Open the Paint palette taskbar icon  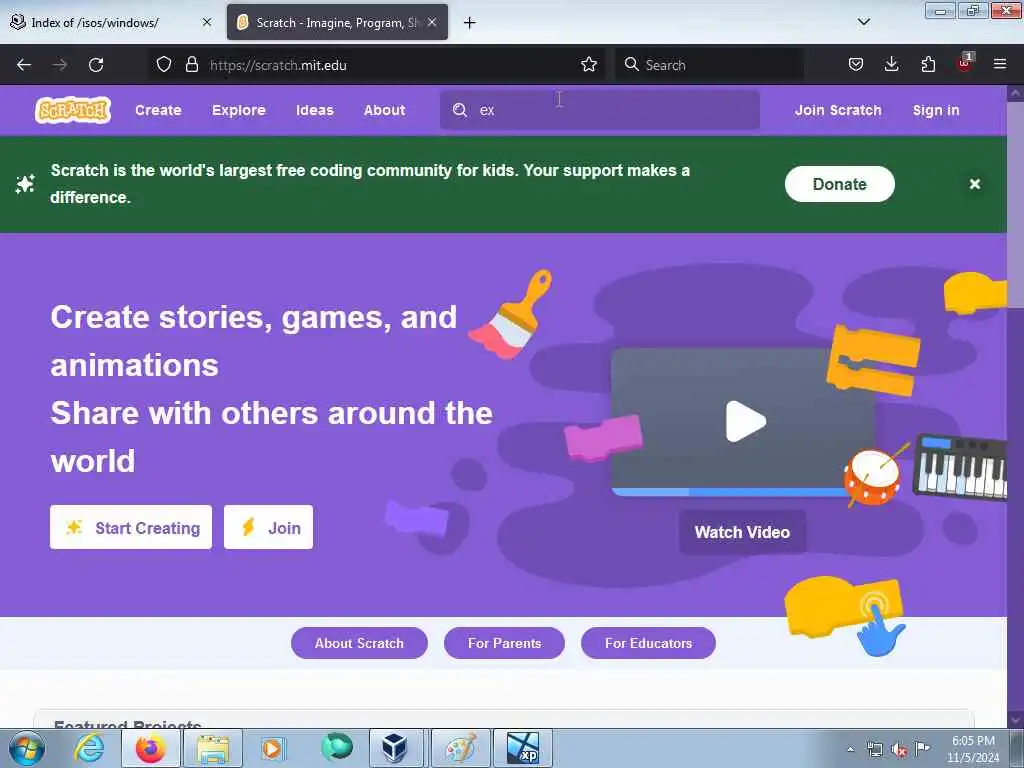[x=460, y=749]
